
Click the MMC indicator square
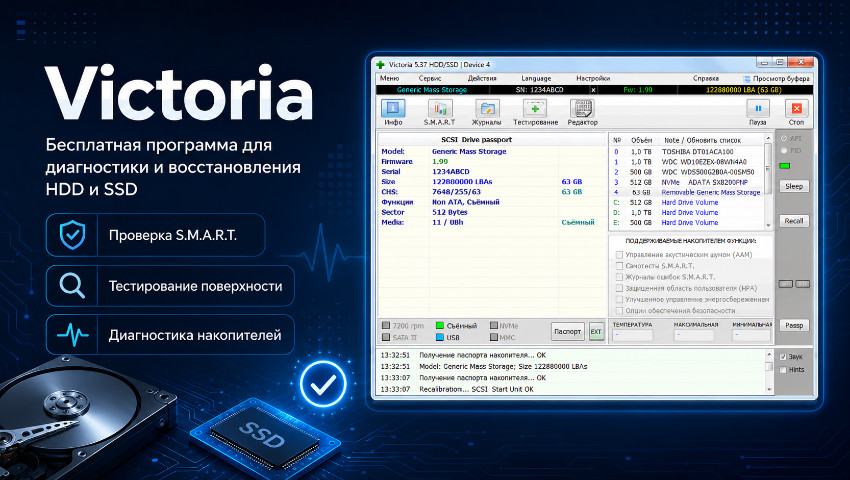(494, 337)
